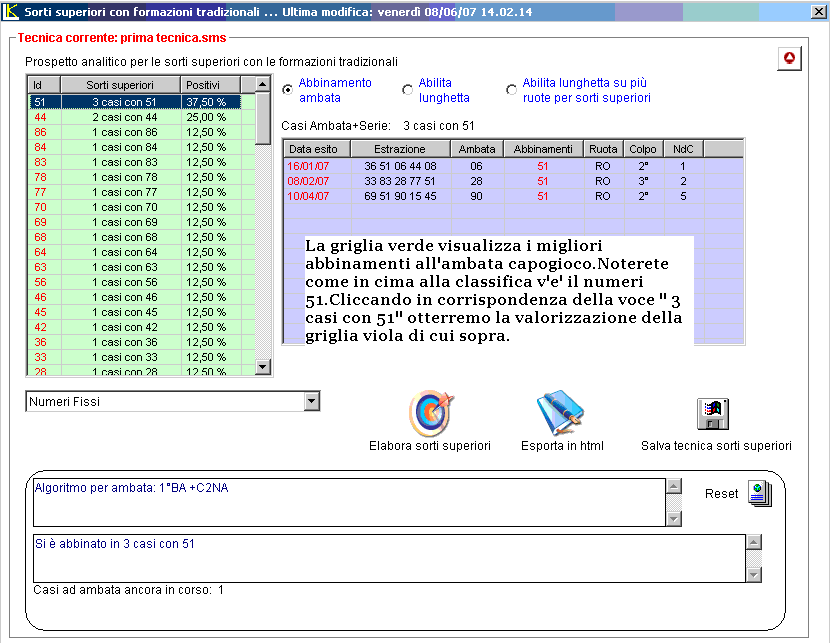This screenshot has height=643, width=830.
Task: Click the date 10/04/07 in results grid
Action: pyautogui.click(x=308, y=196)
